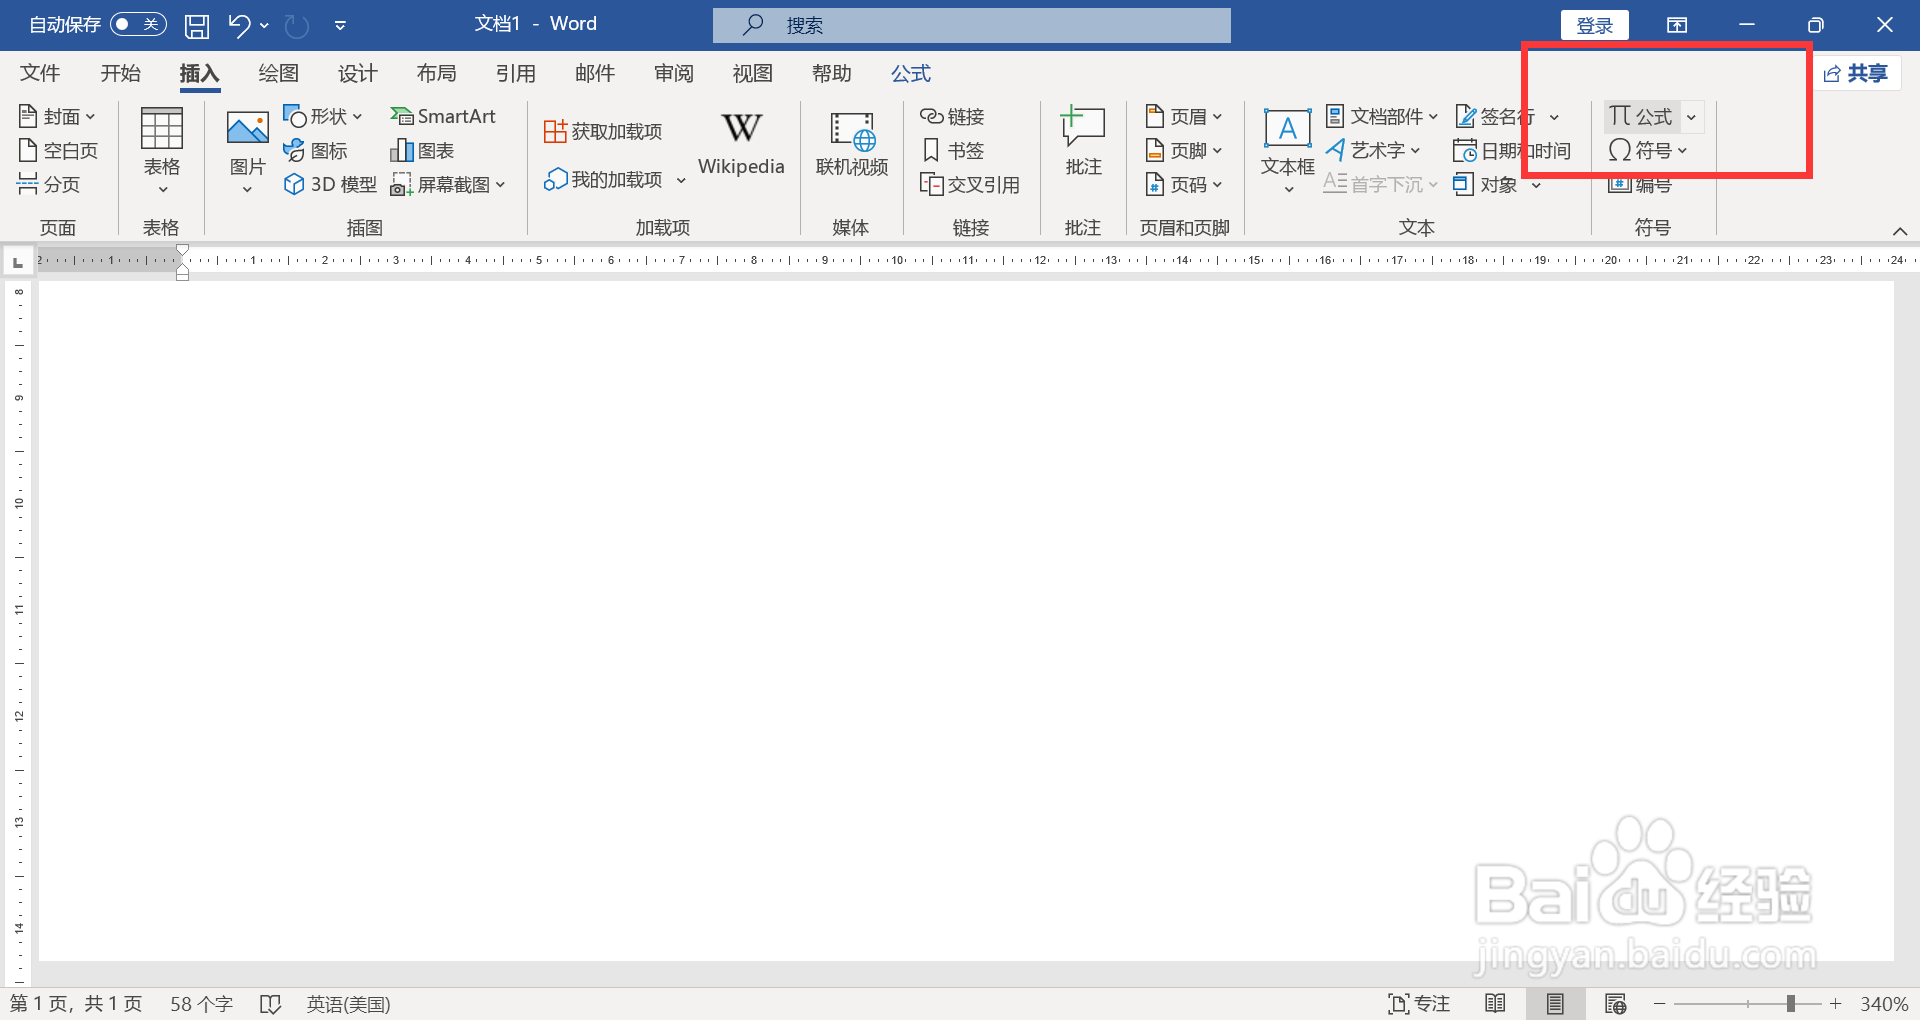Click the 公式 equation pi button
1920x1020 pixels.
[x=1641, y=117]
